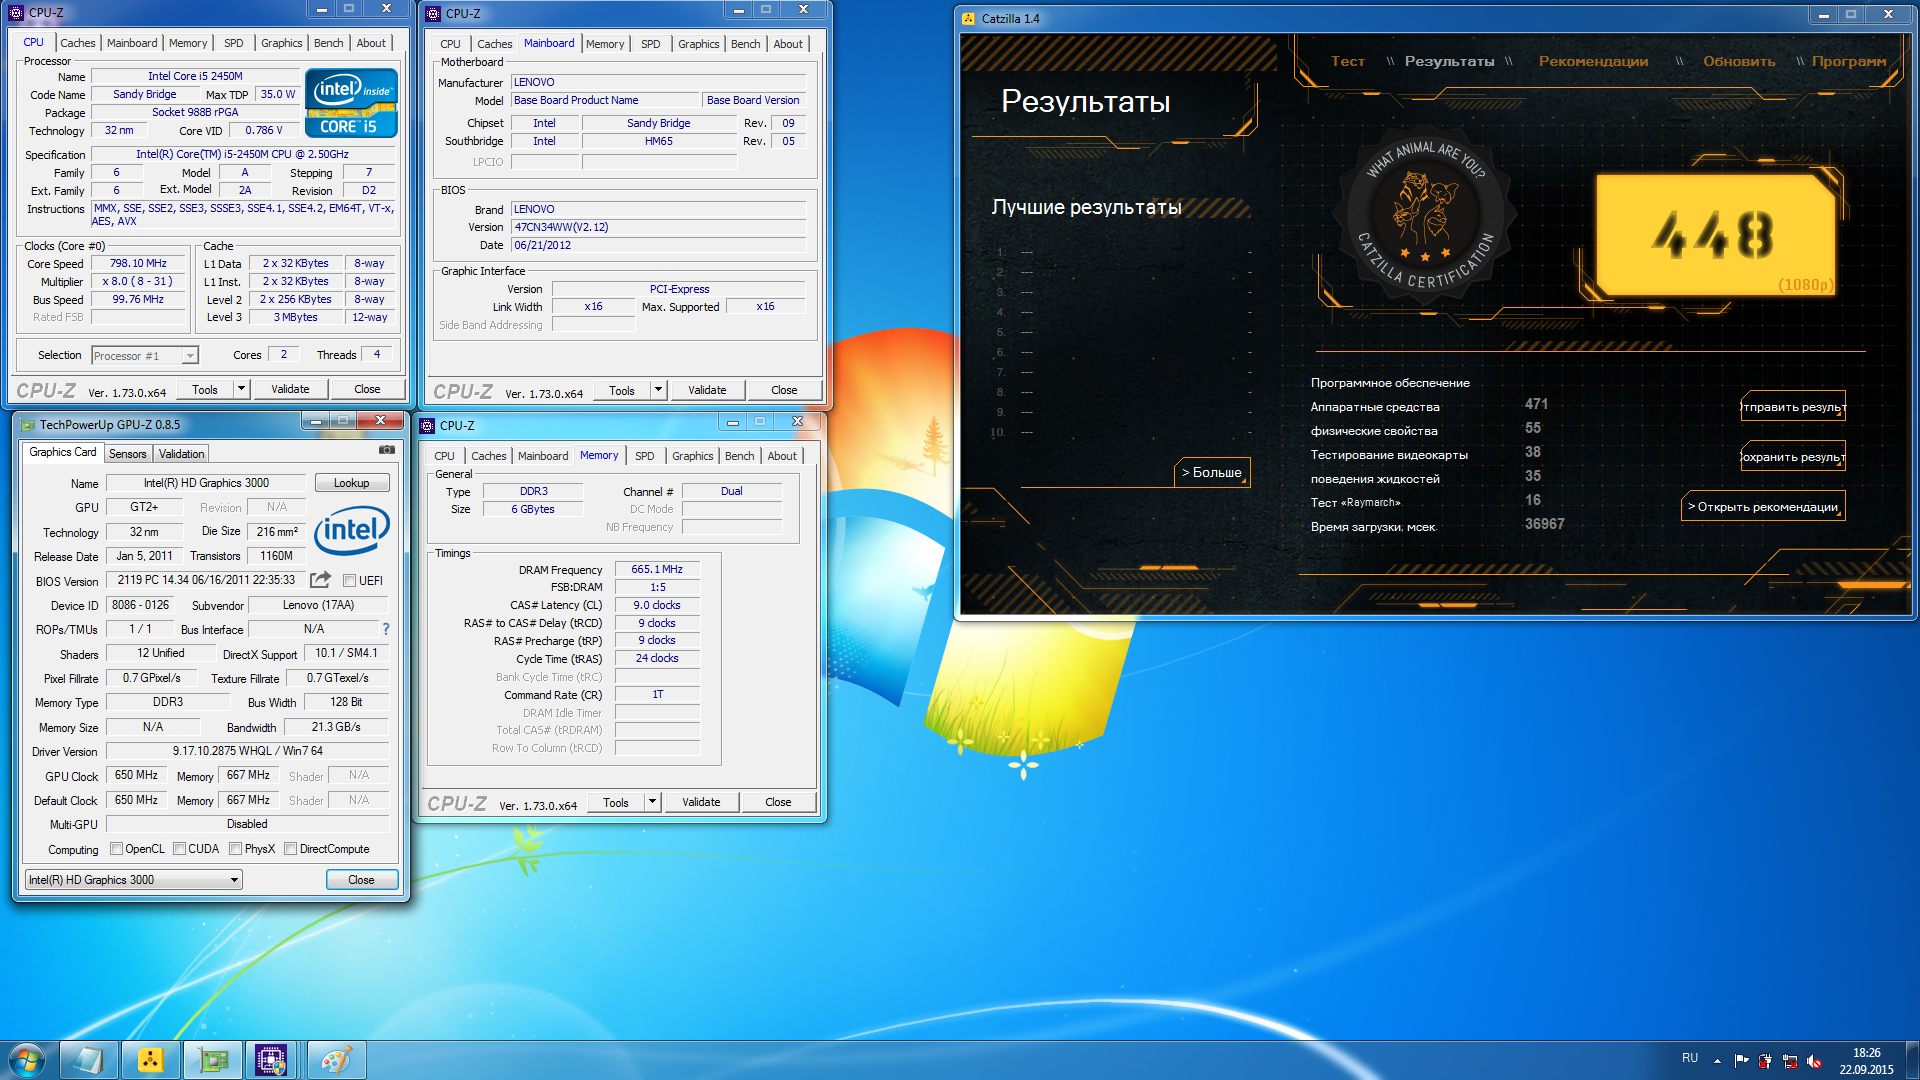This screenshot has width=1920, height=1080.
Task: Click the GPU-Z Close button
Action: (x=361, y=880)
